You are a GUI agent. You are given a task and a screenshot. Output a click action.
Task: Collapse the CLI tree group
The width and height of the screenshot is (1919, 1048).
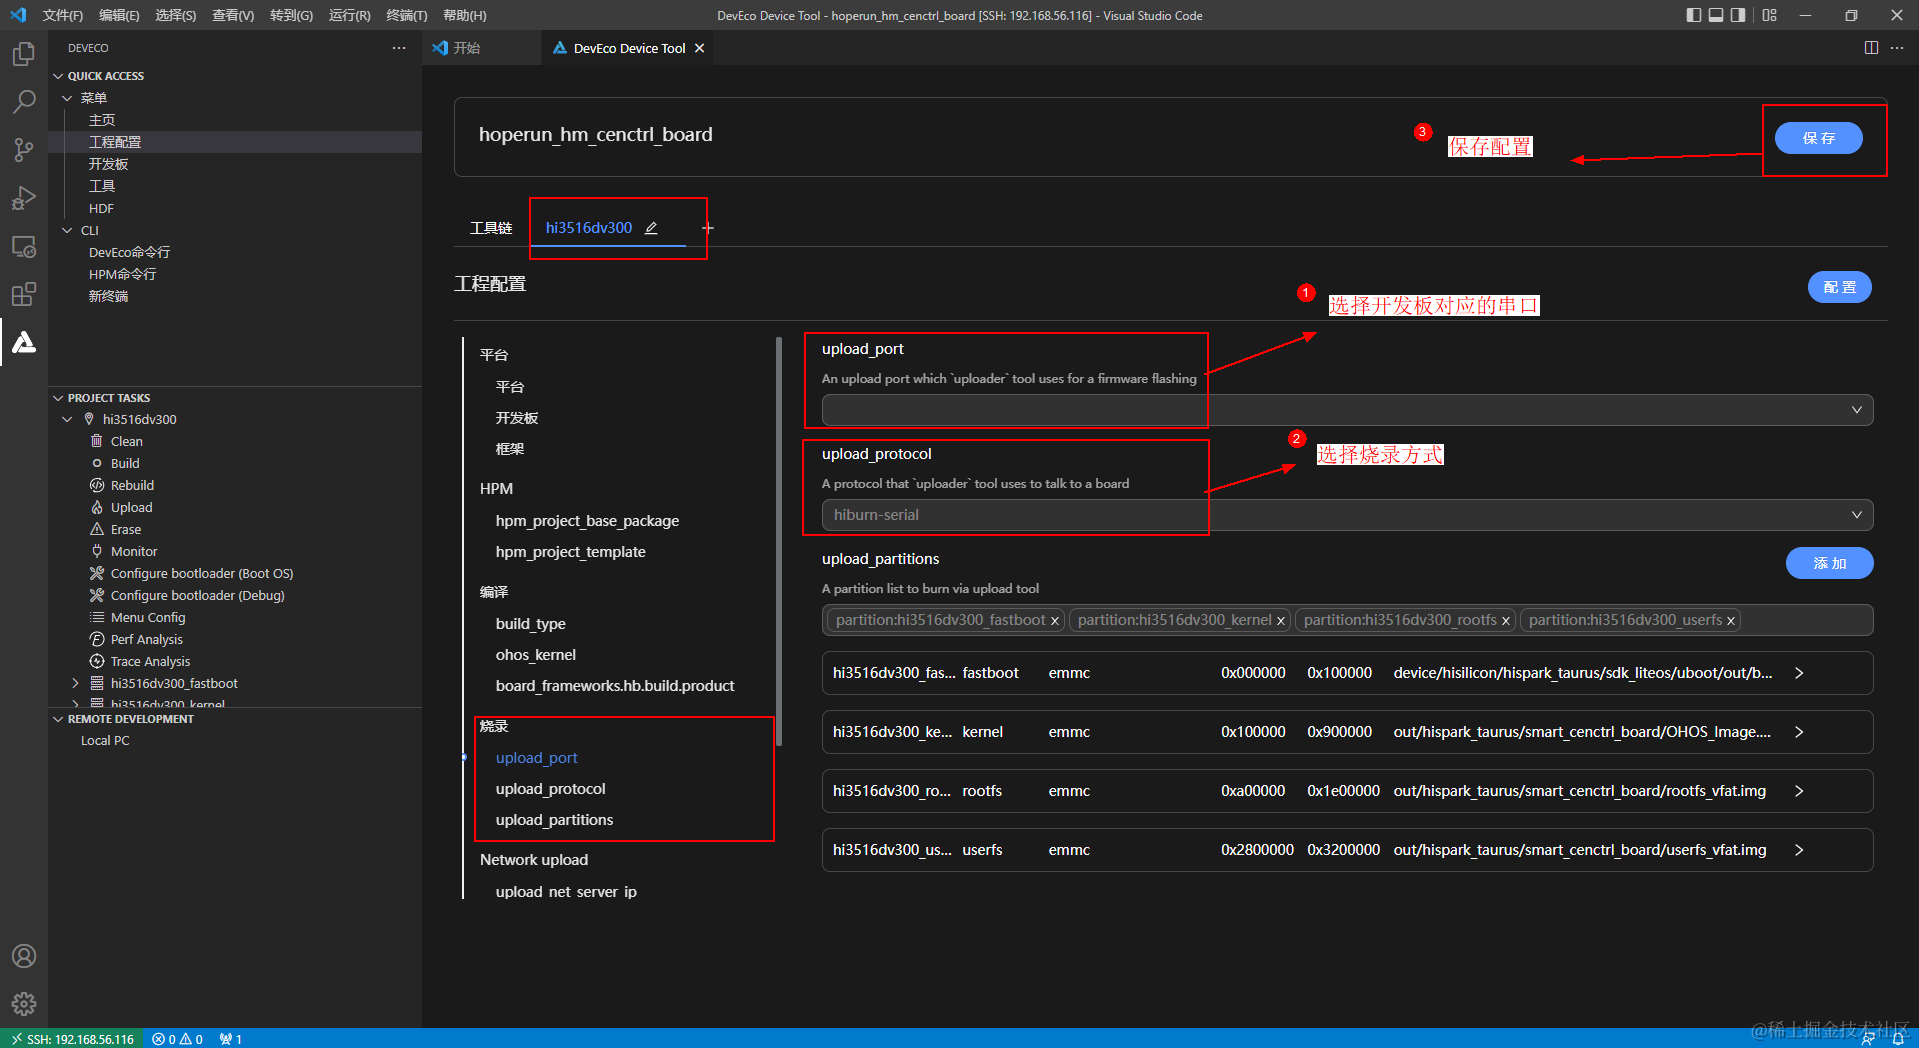67,230
